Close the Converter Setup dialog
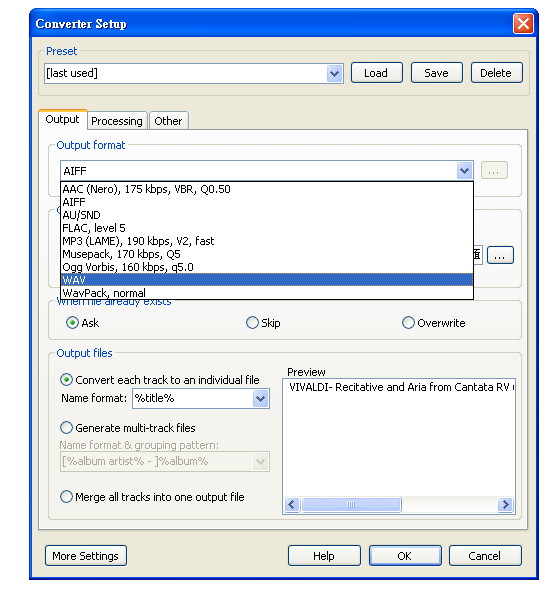 (x=523, y=24)
